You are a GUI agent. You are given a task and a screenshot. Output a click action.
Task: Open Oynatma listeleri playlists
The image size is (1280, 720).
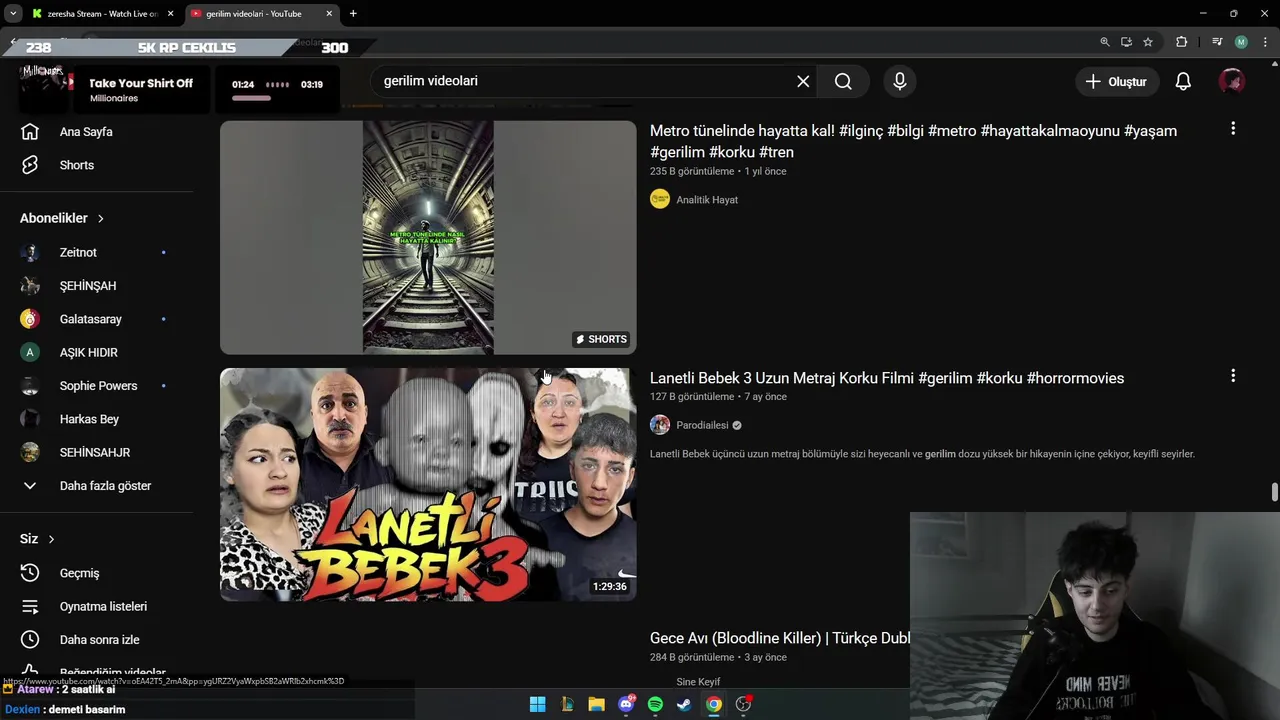[x=103, y=606]
